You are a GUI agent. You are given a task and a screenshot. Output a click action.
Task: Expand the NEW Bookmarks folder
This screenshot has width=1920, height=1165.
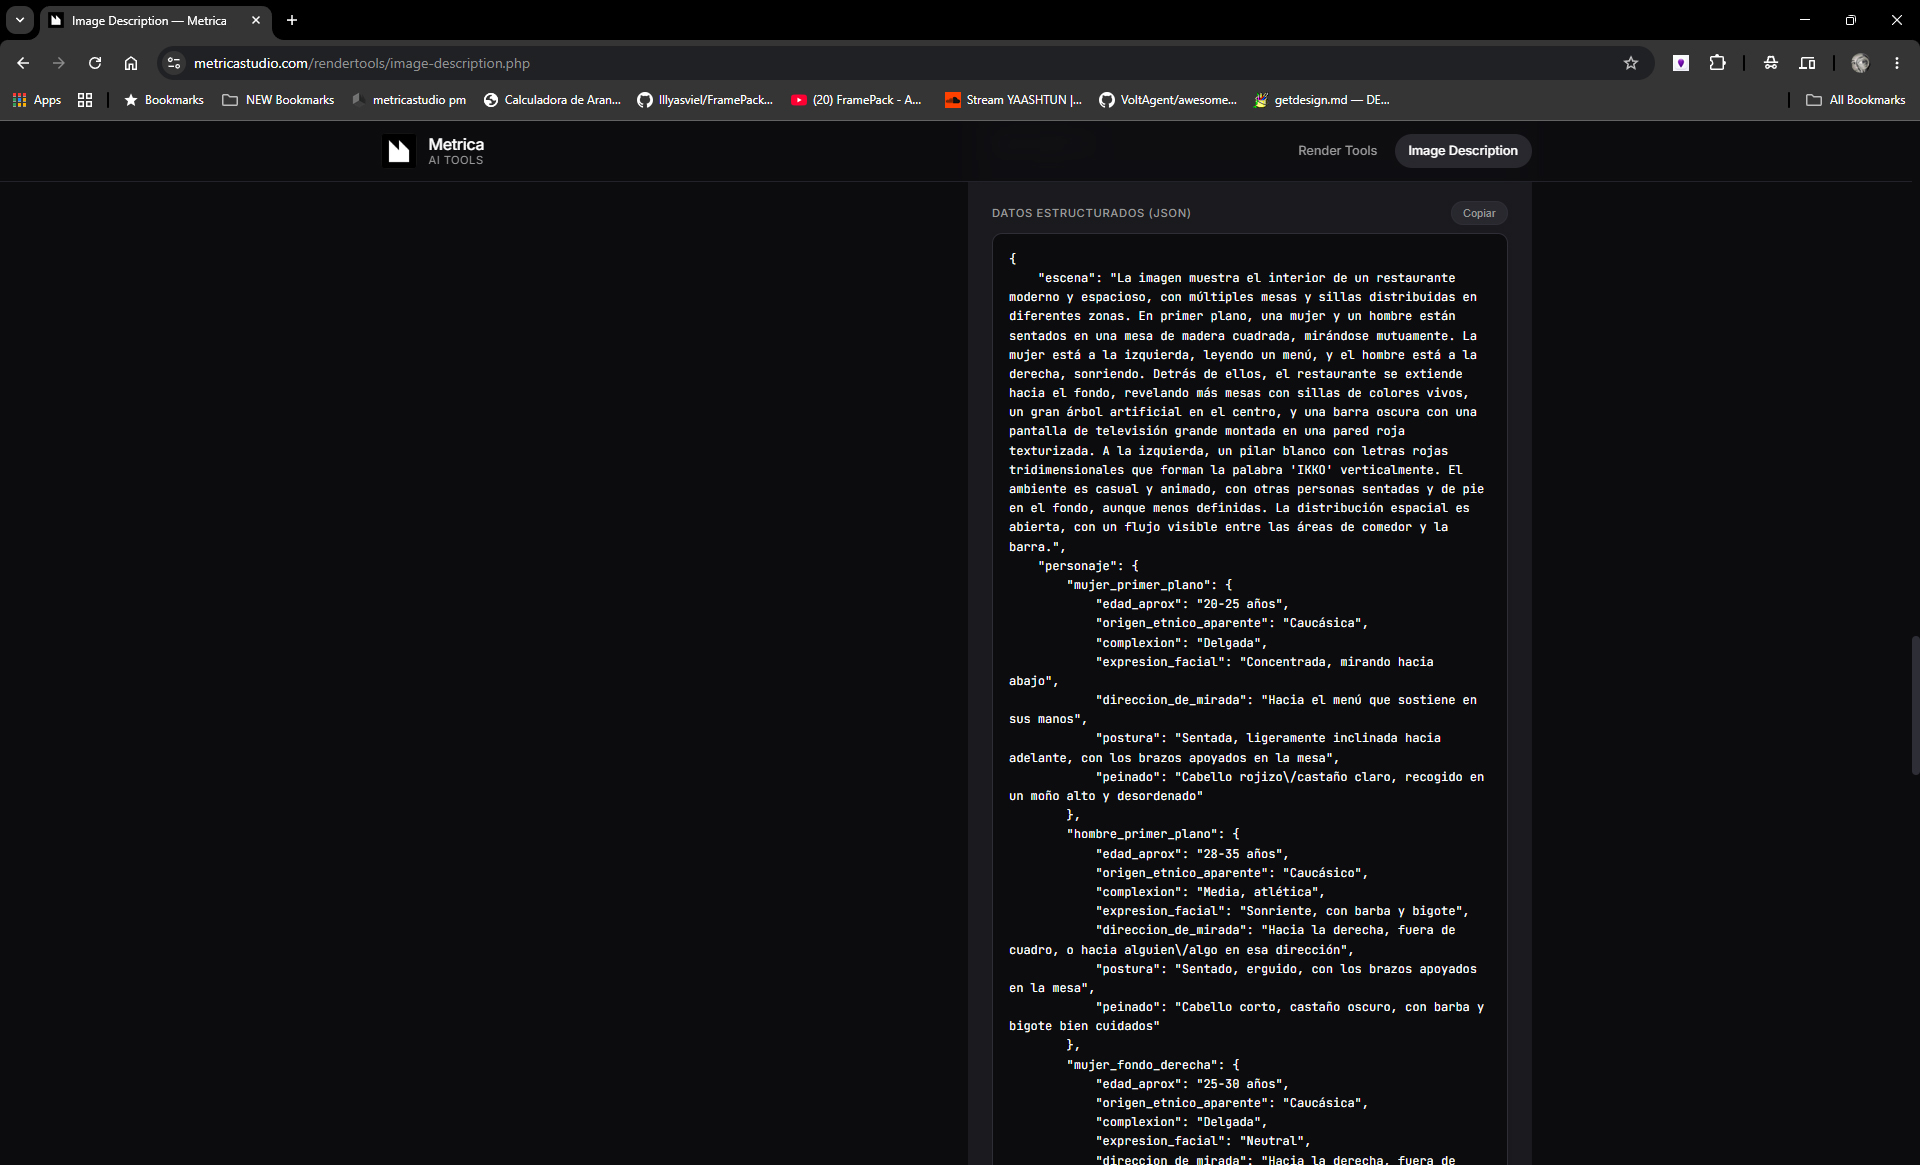point(278,100)
